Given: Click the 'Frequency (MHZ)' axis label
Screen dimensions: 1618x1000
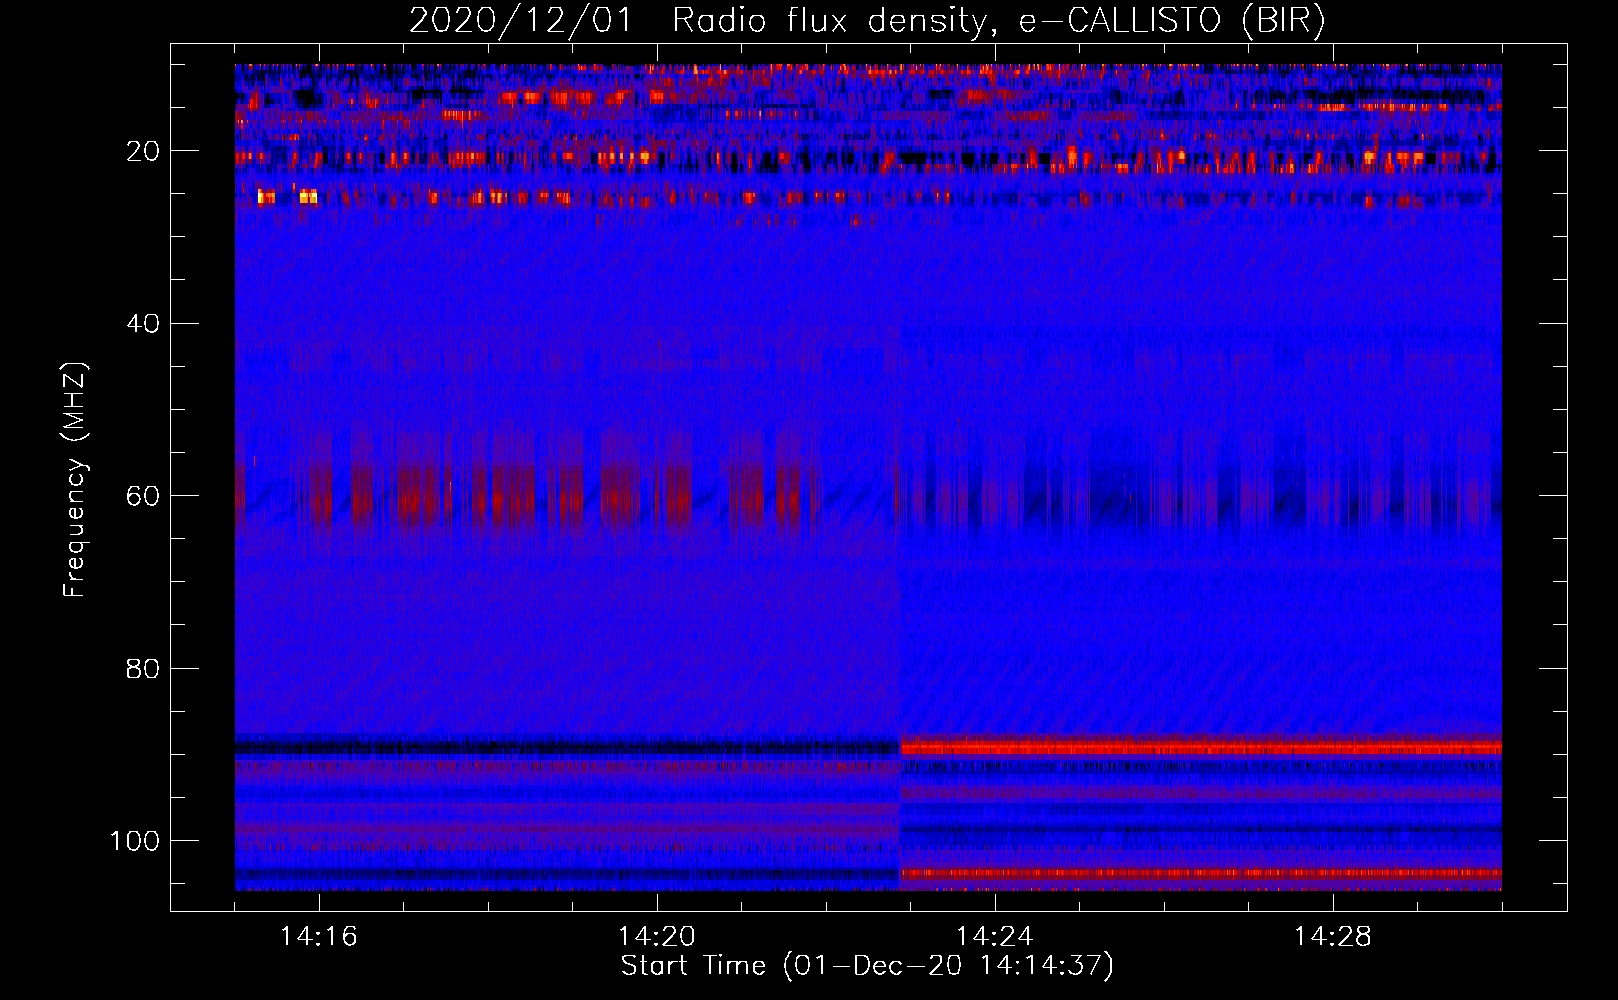Looking at the screenshot, I should (x=75, y=479).
